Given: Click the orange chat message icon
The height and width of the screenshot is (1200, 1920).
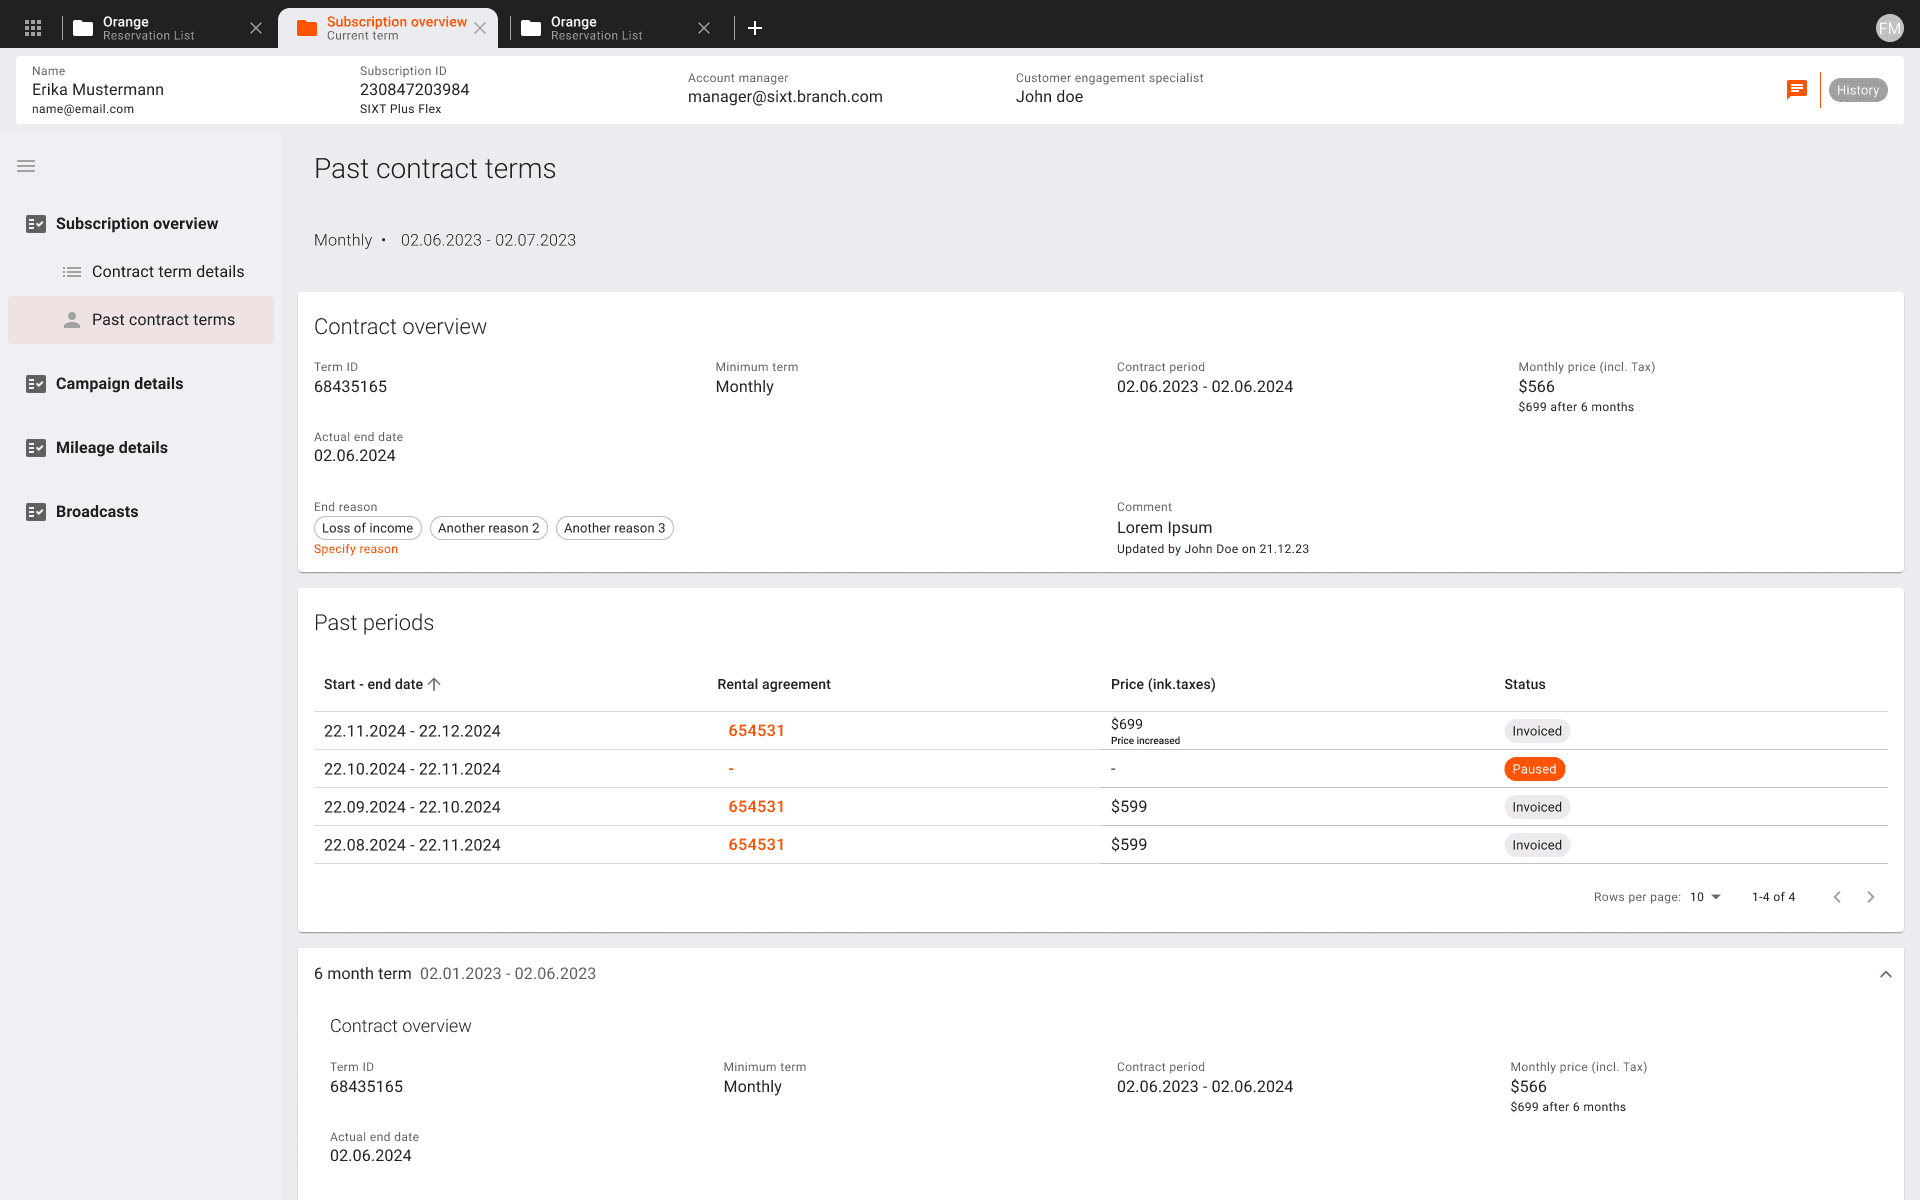Looking at the screenshot, I should (x=1797, y=90).
